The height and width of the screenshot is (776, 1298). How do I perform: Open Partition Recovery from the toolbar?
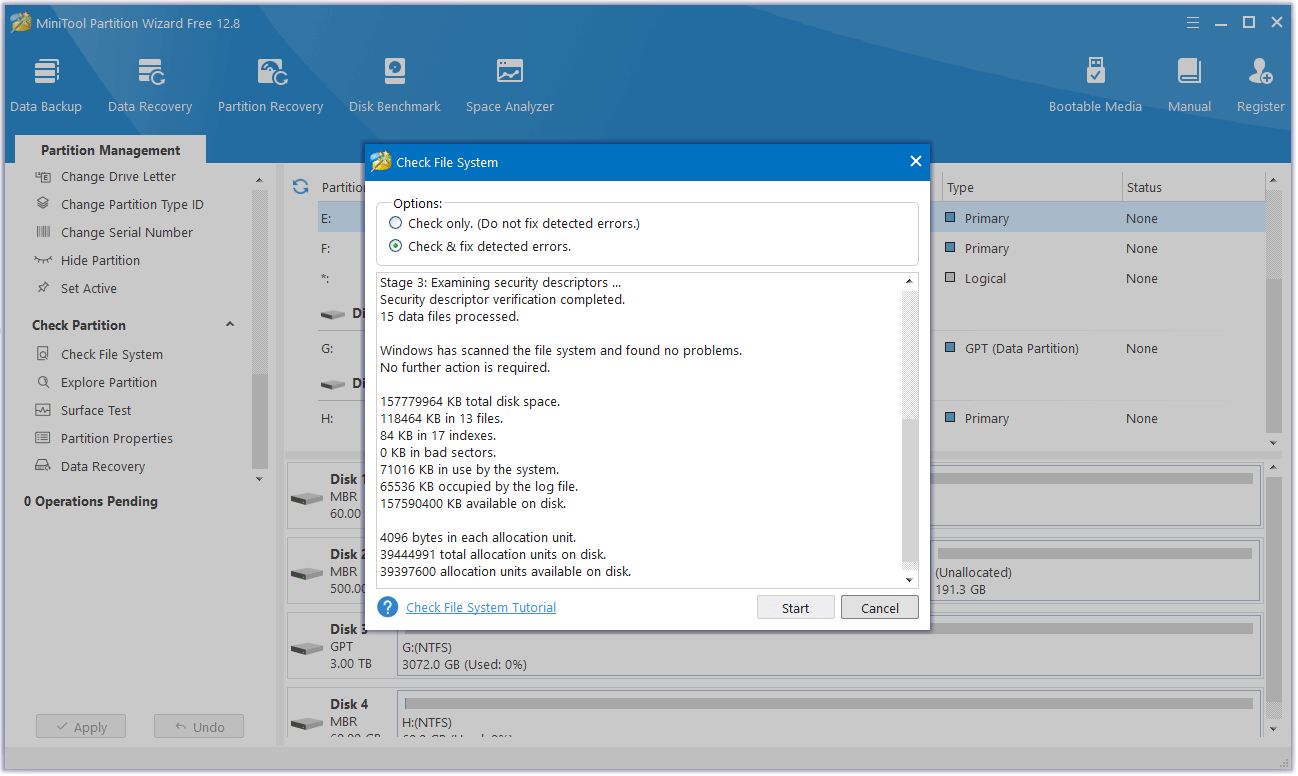point(270,86)
